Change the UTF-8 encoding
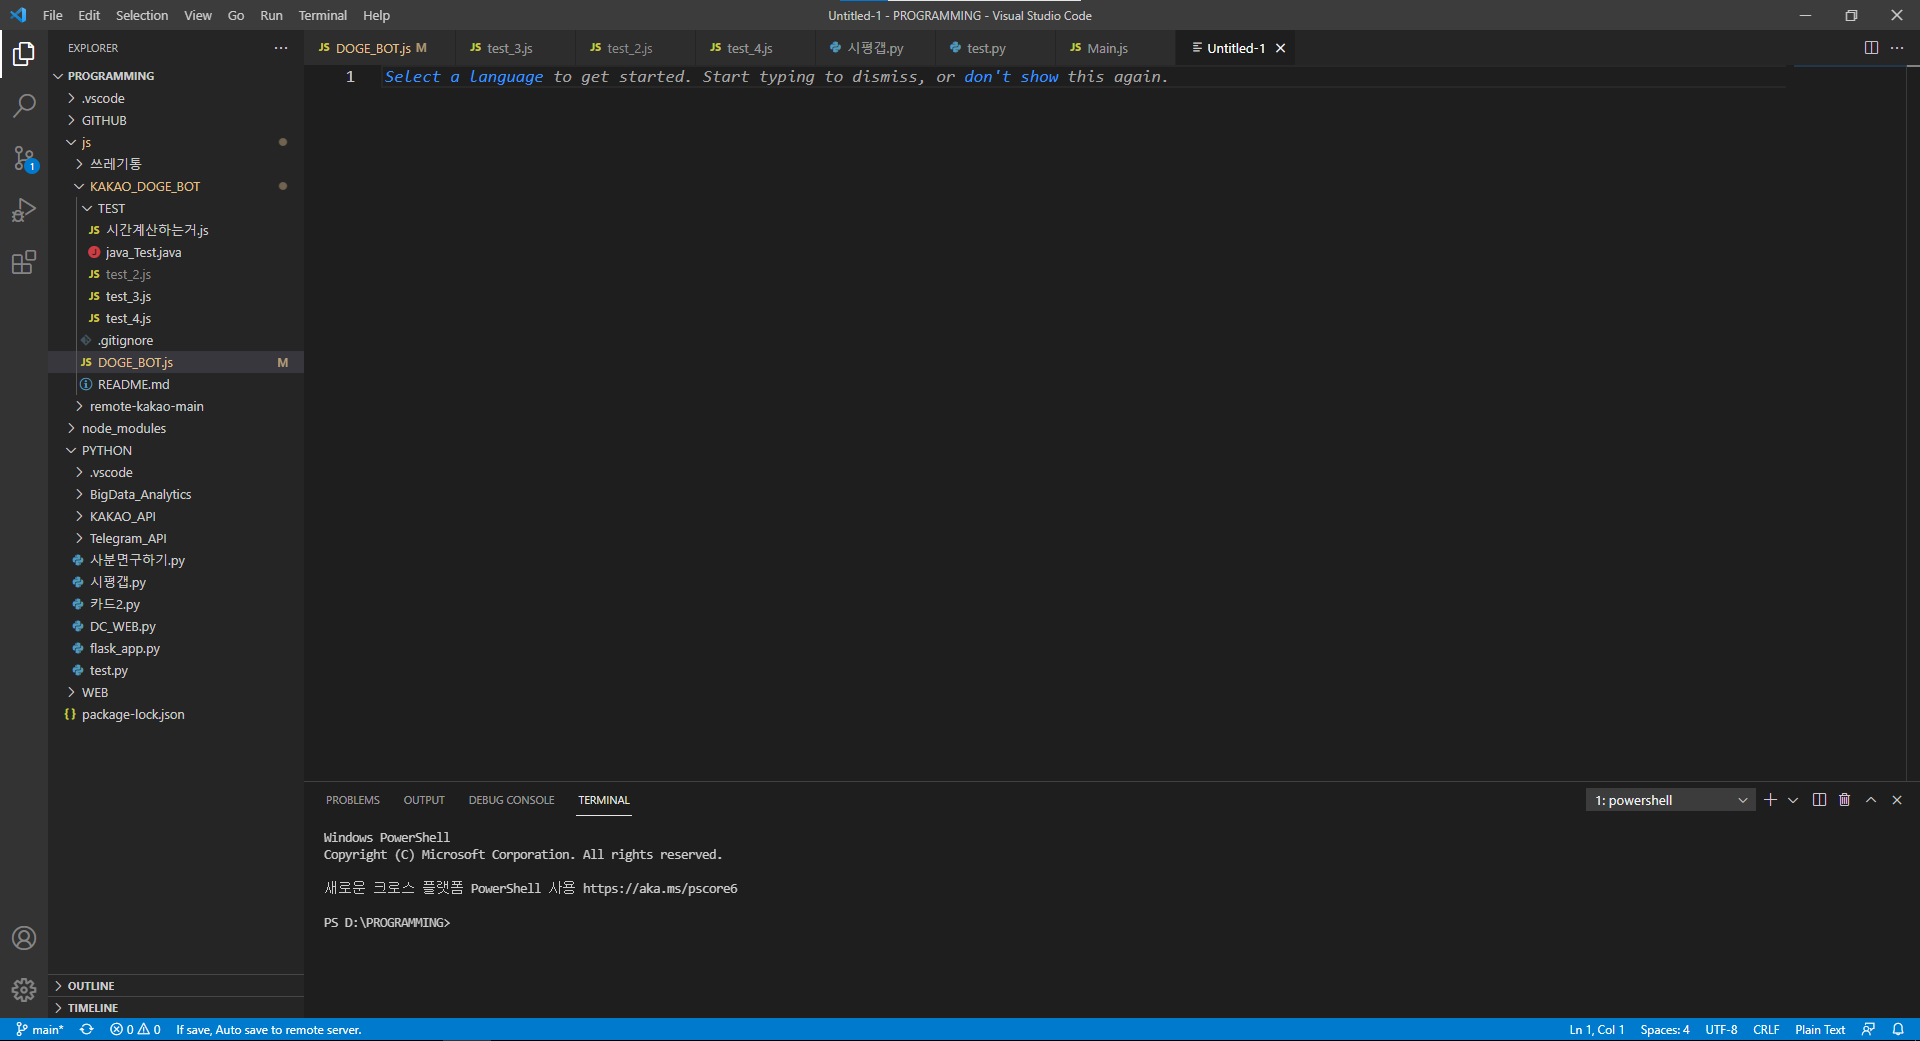This screenshot has width=1920, height=1041. click(1721, 1029)
